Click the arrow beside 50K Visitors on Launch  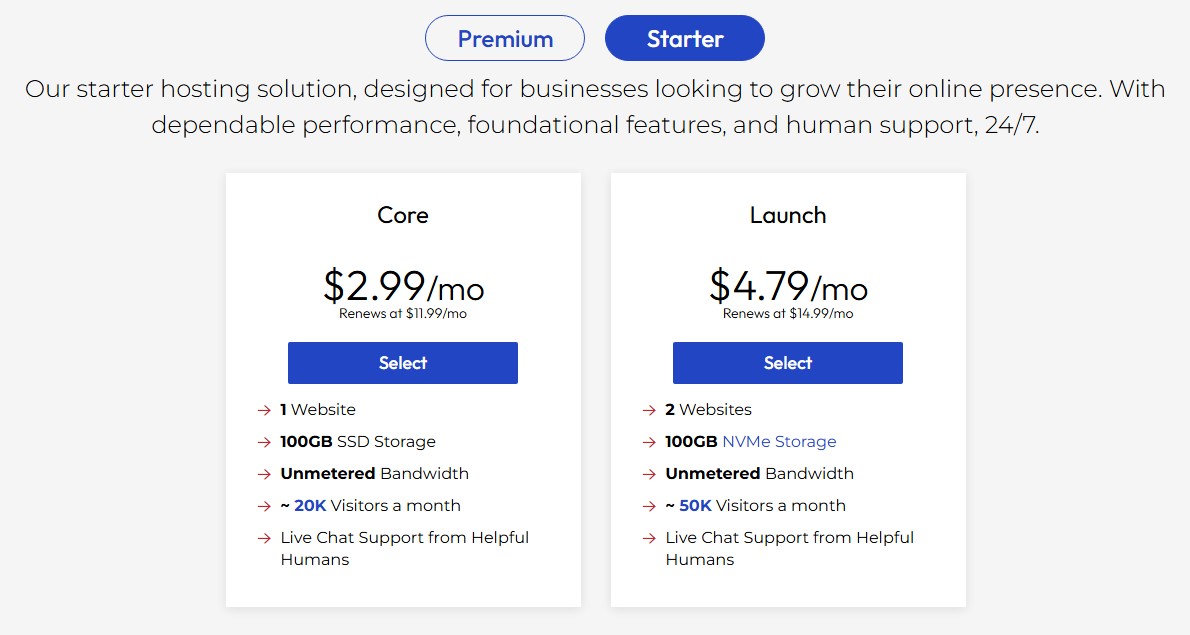click(x=650, y=505)
